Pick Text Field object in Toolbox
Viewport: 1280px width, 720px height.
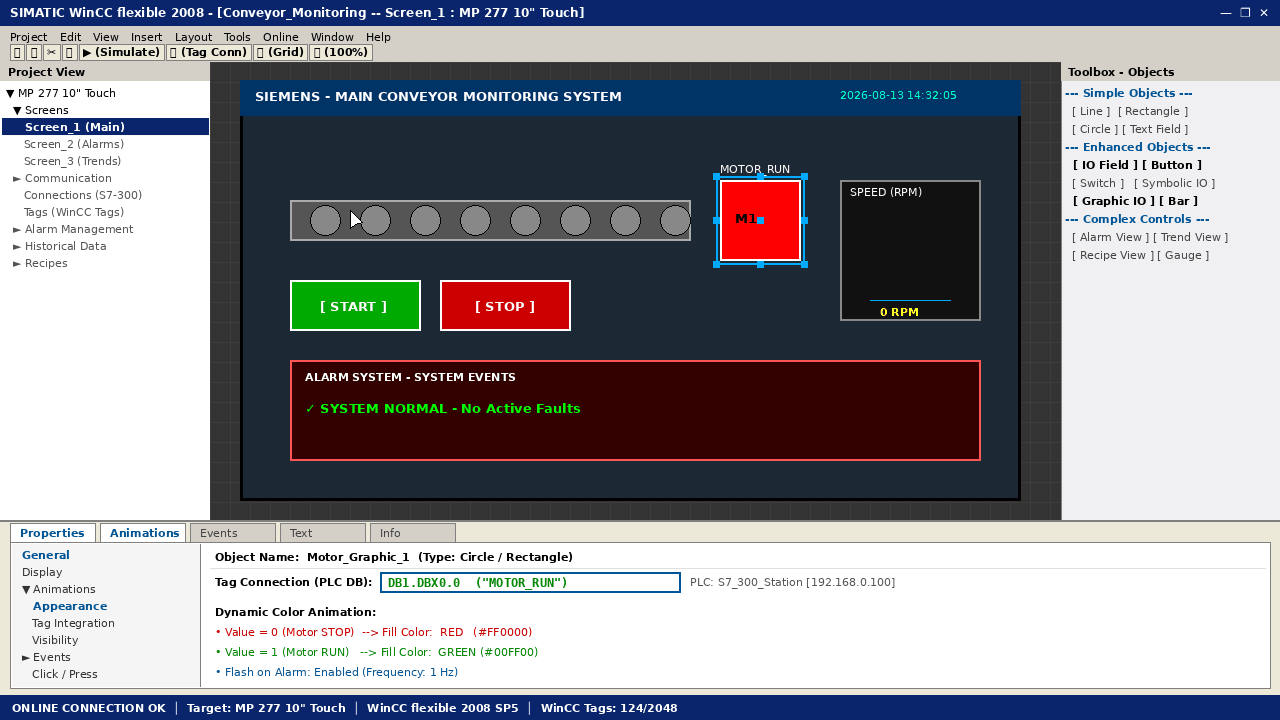pyautogui.click(x=1155, y=129)
